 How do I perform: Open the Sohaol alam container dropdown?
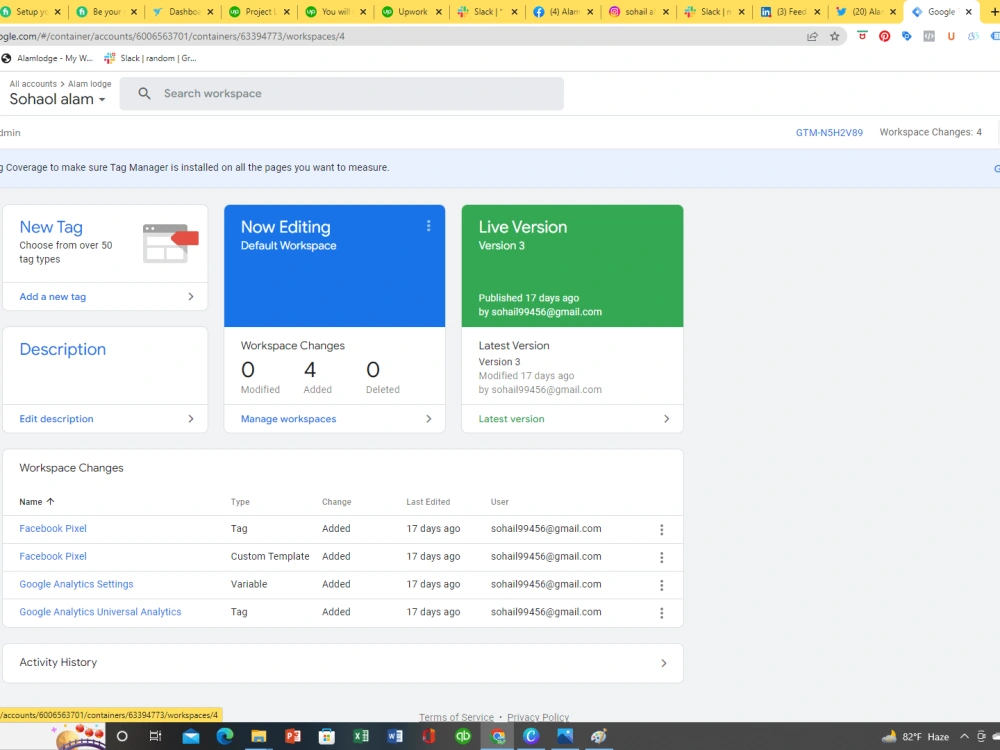tap(57, 99)
